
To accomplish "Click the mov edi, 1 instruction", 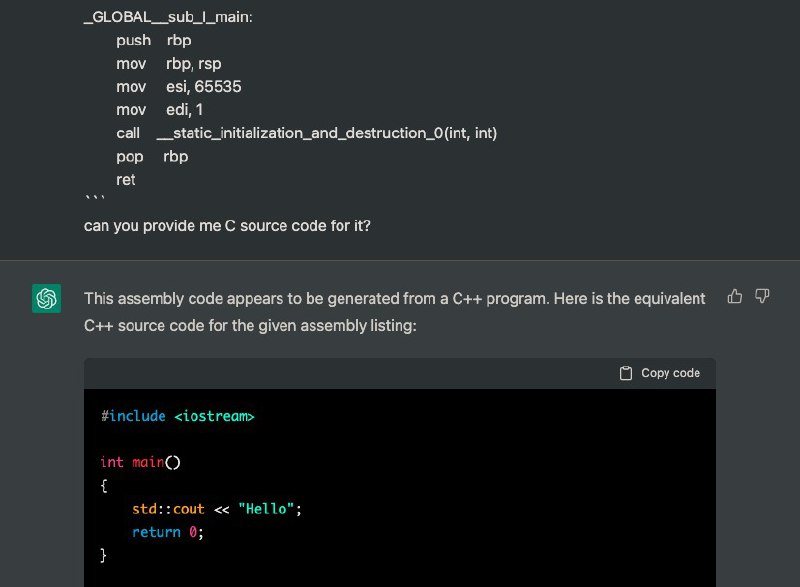I will 159,110.
